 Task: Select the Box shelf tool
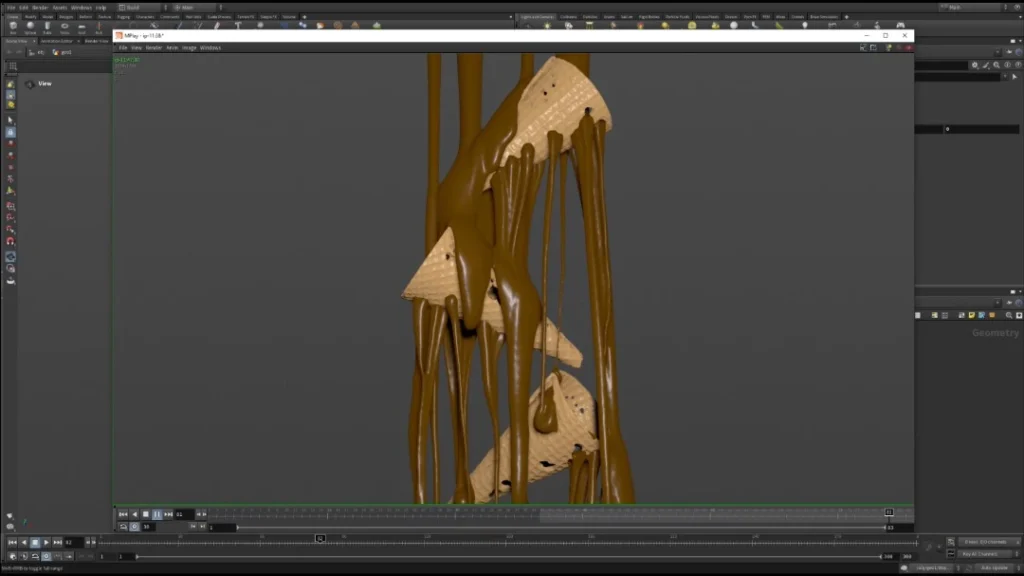click(x=13, y=26)
